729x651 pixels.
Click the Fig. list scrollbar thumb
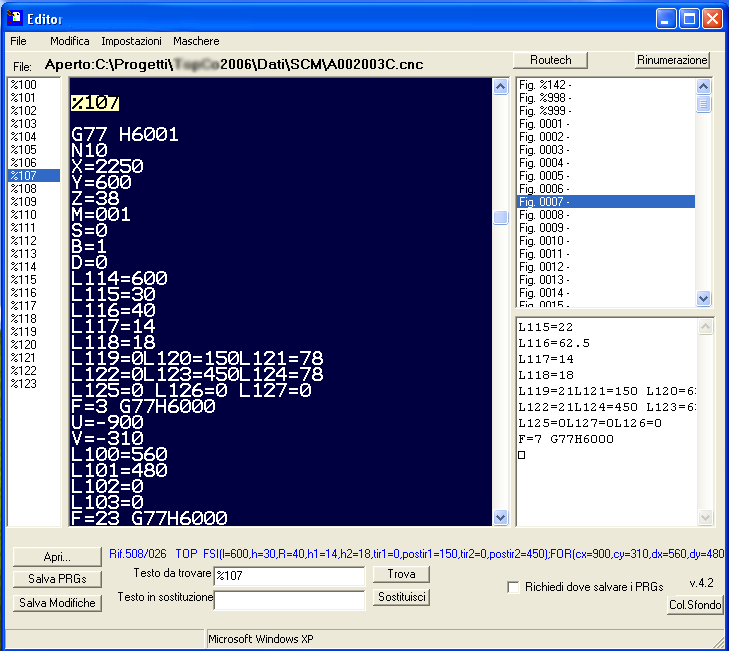pos(703,104)
